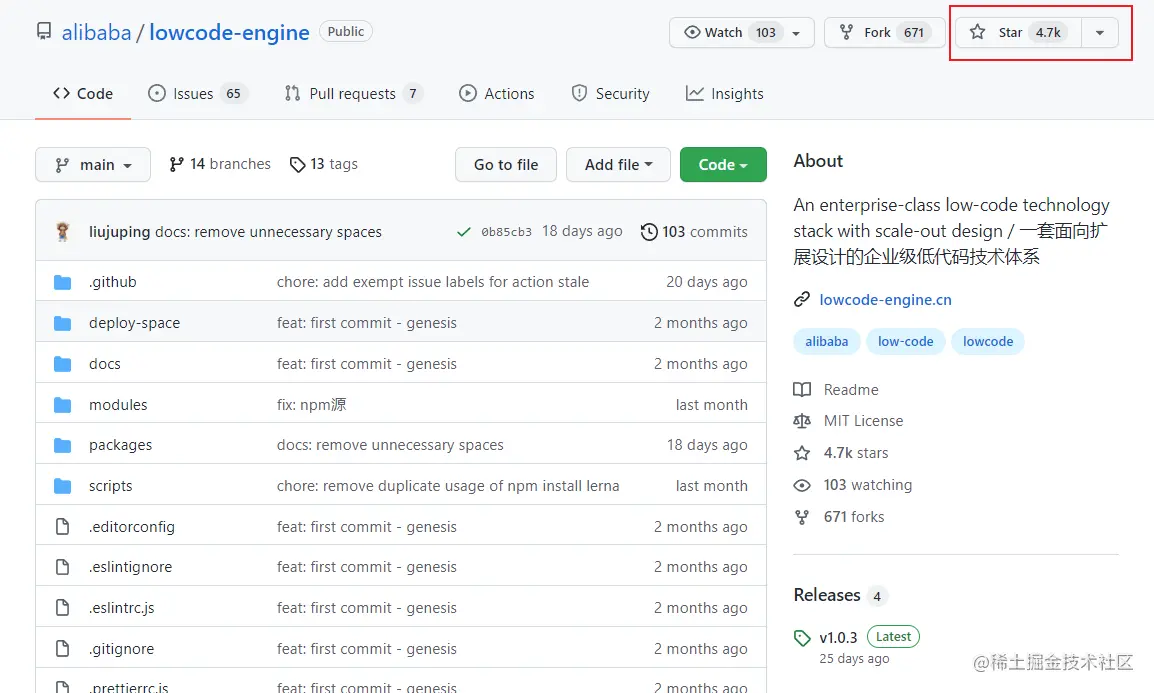Click the MIT License scale icon
This screenshot has width=1154, height=693.
(x=801, y=421)
